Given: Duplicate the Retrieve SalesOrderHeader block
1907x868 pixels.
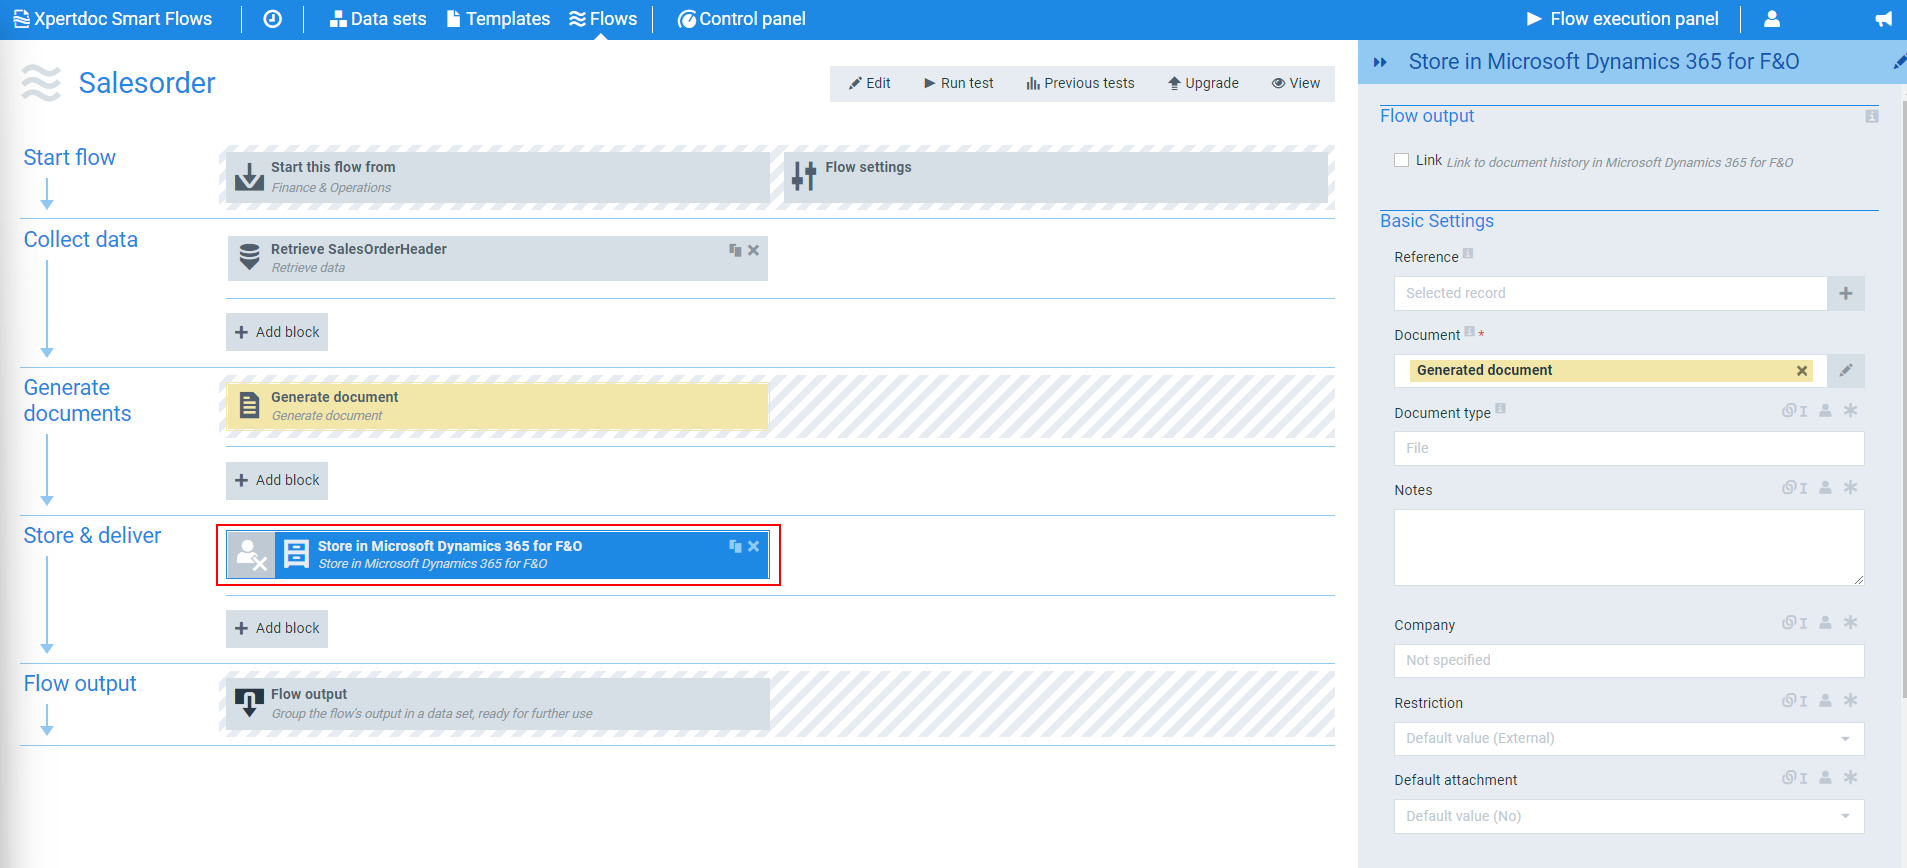Looking at the screenshot, I should click(735, 250).
